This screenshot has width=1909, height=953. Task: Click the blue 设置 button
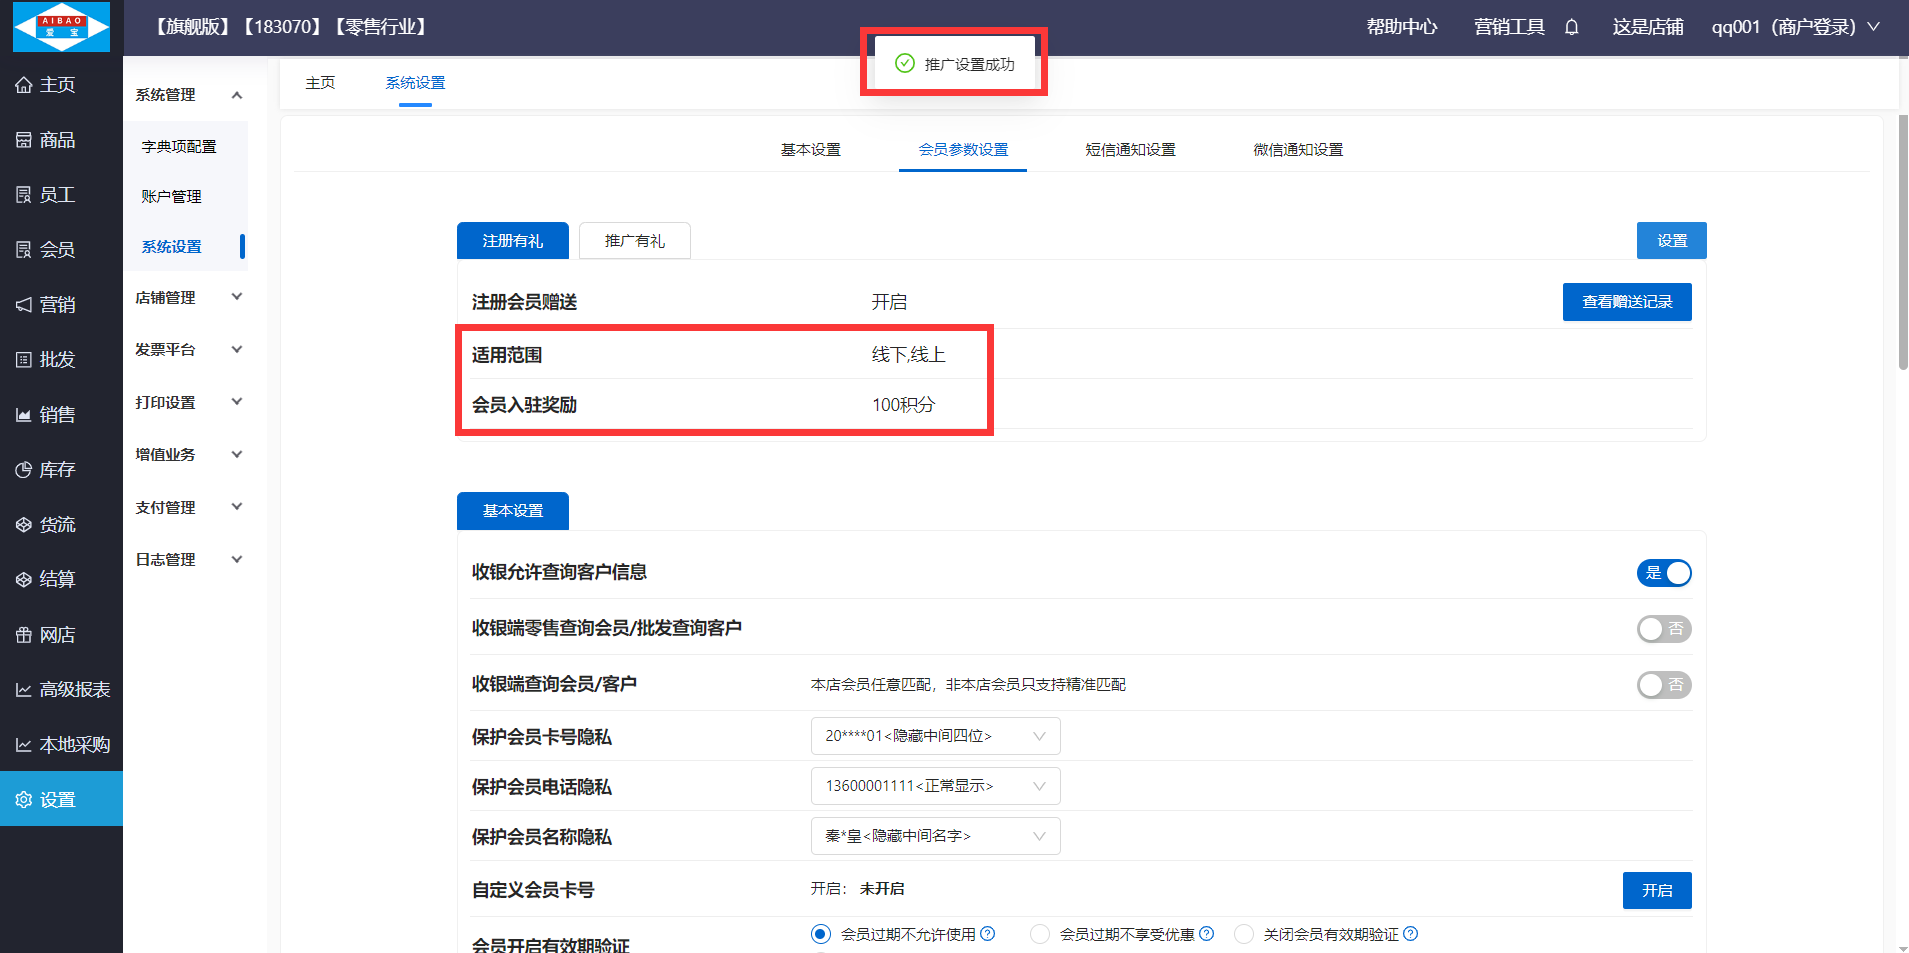(1671, 241)
